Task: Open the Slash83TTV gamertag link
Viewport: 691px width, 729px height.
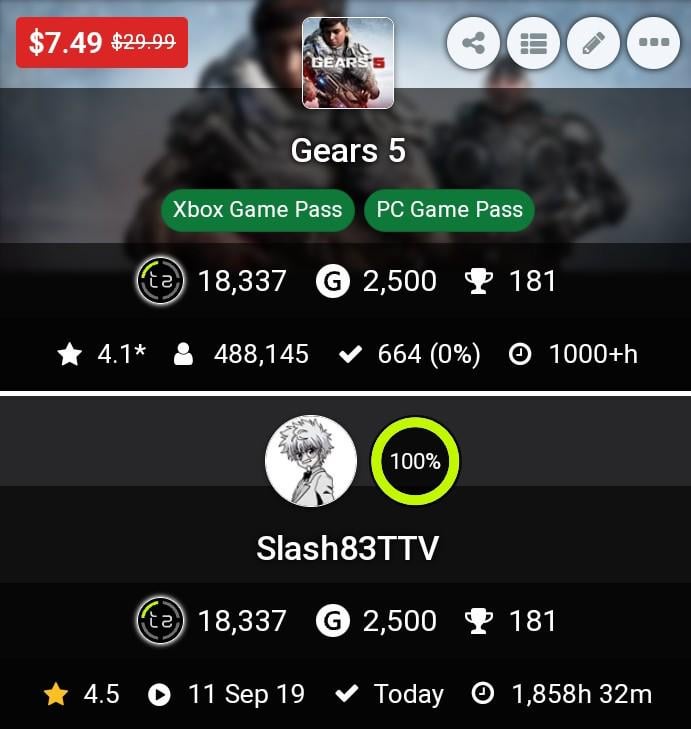Action: (x=347, y=548)
